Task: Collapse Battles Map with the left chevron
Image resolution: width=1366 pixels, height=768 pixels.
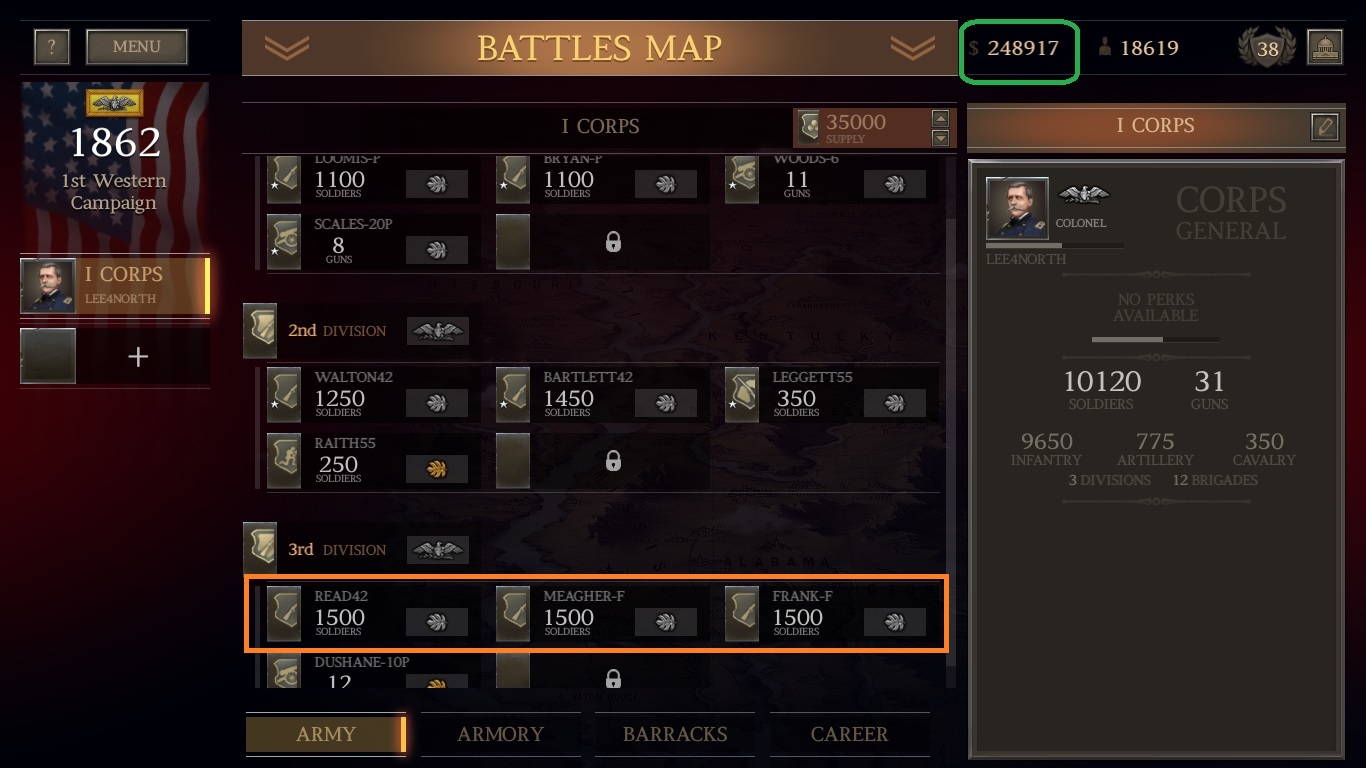Action: coord(287,47)
